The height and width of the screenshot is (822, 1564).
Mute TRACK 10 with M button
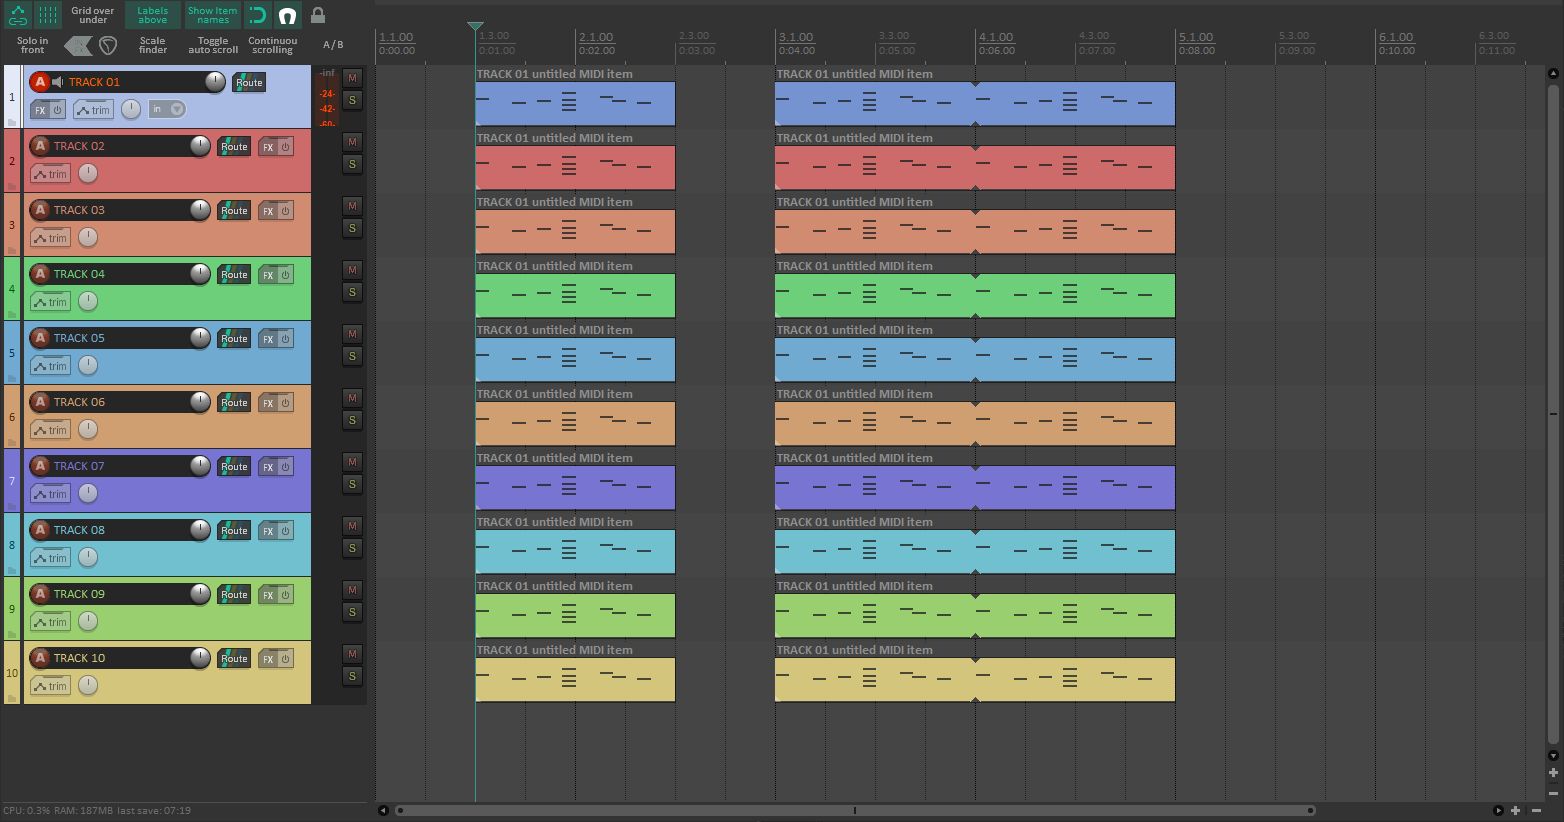pos(352,654)
